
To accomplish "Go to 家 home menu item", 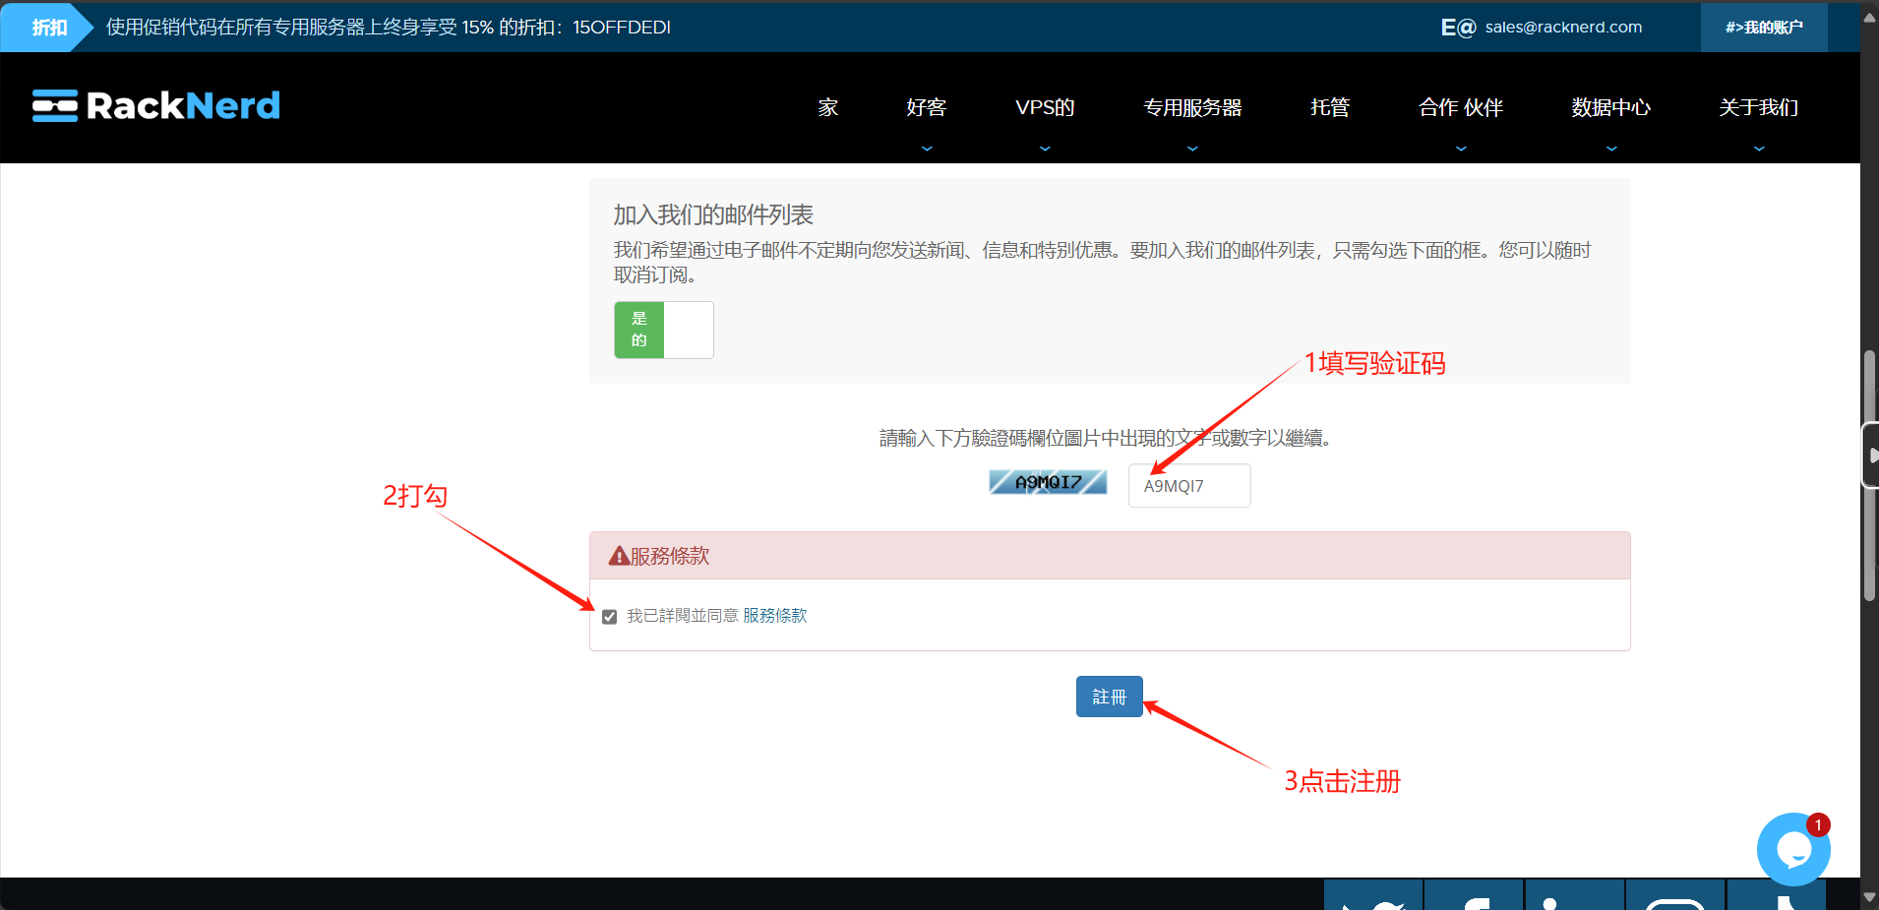I will point(828,107).
